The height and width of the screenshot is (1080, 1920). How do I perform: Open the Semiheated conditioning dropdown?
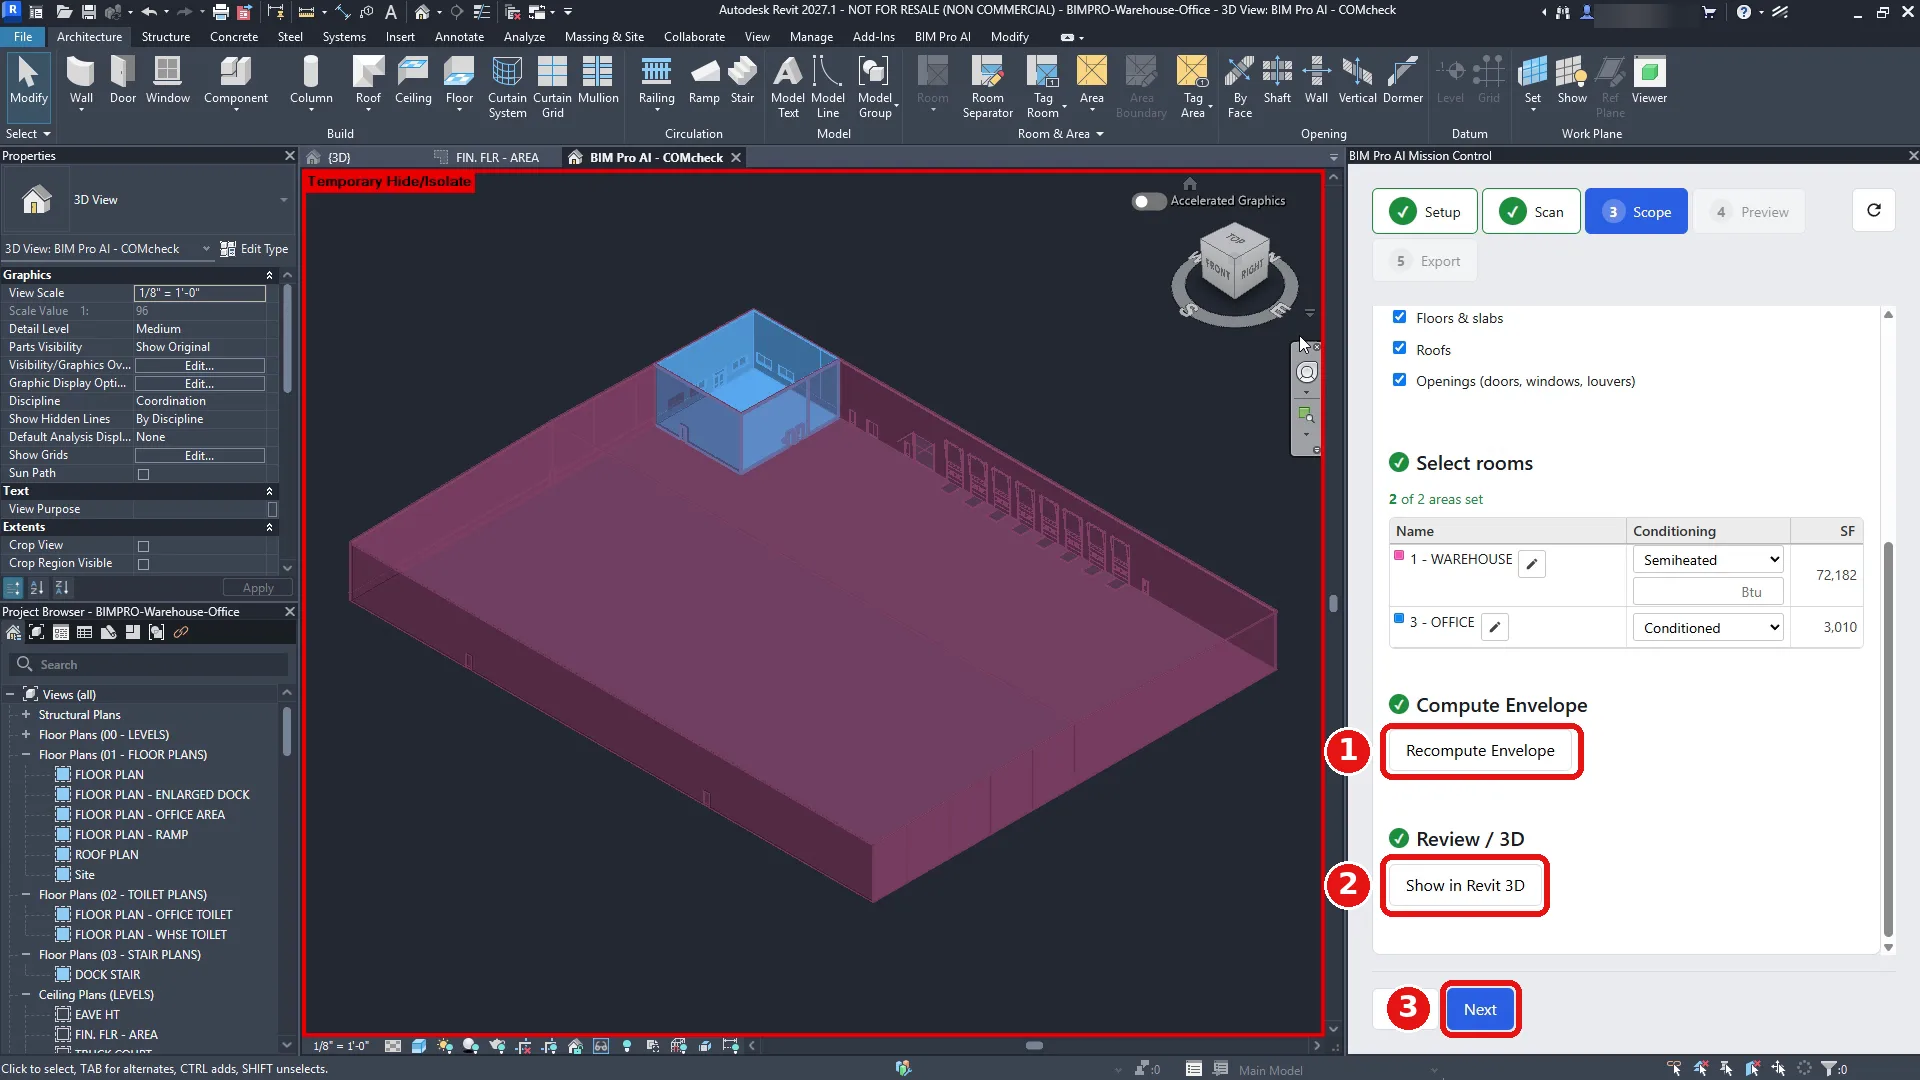tap(1707, 560)
